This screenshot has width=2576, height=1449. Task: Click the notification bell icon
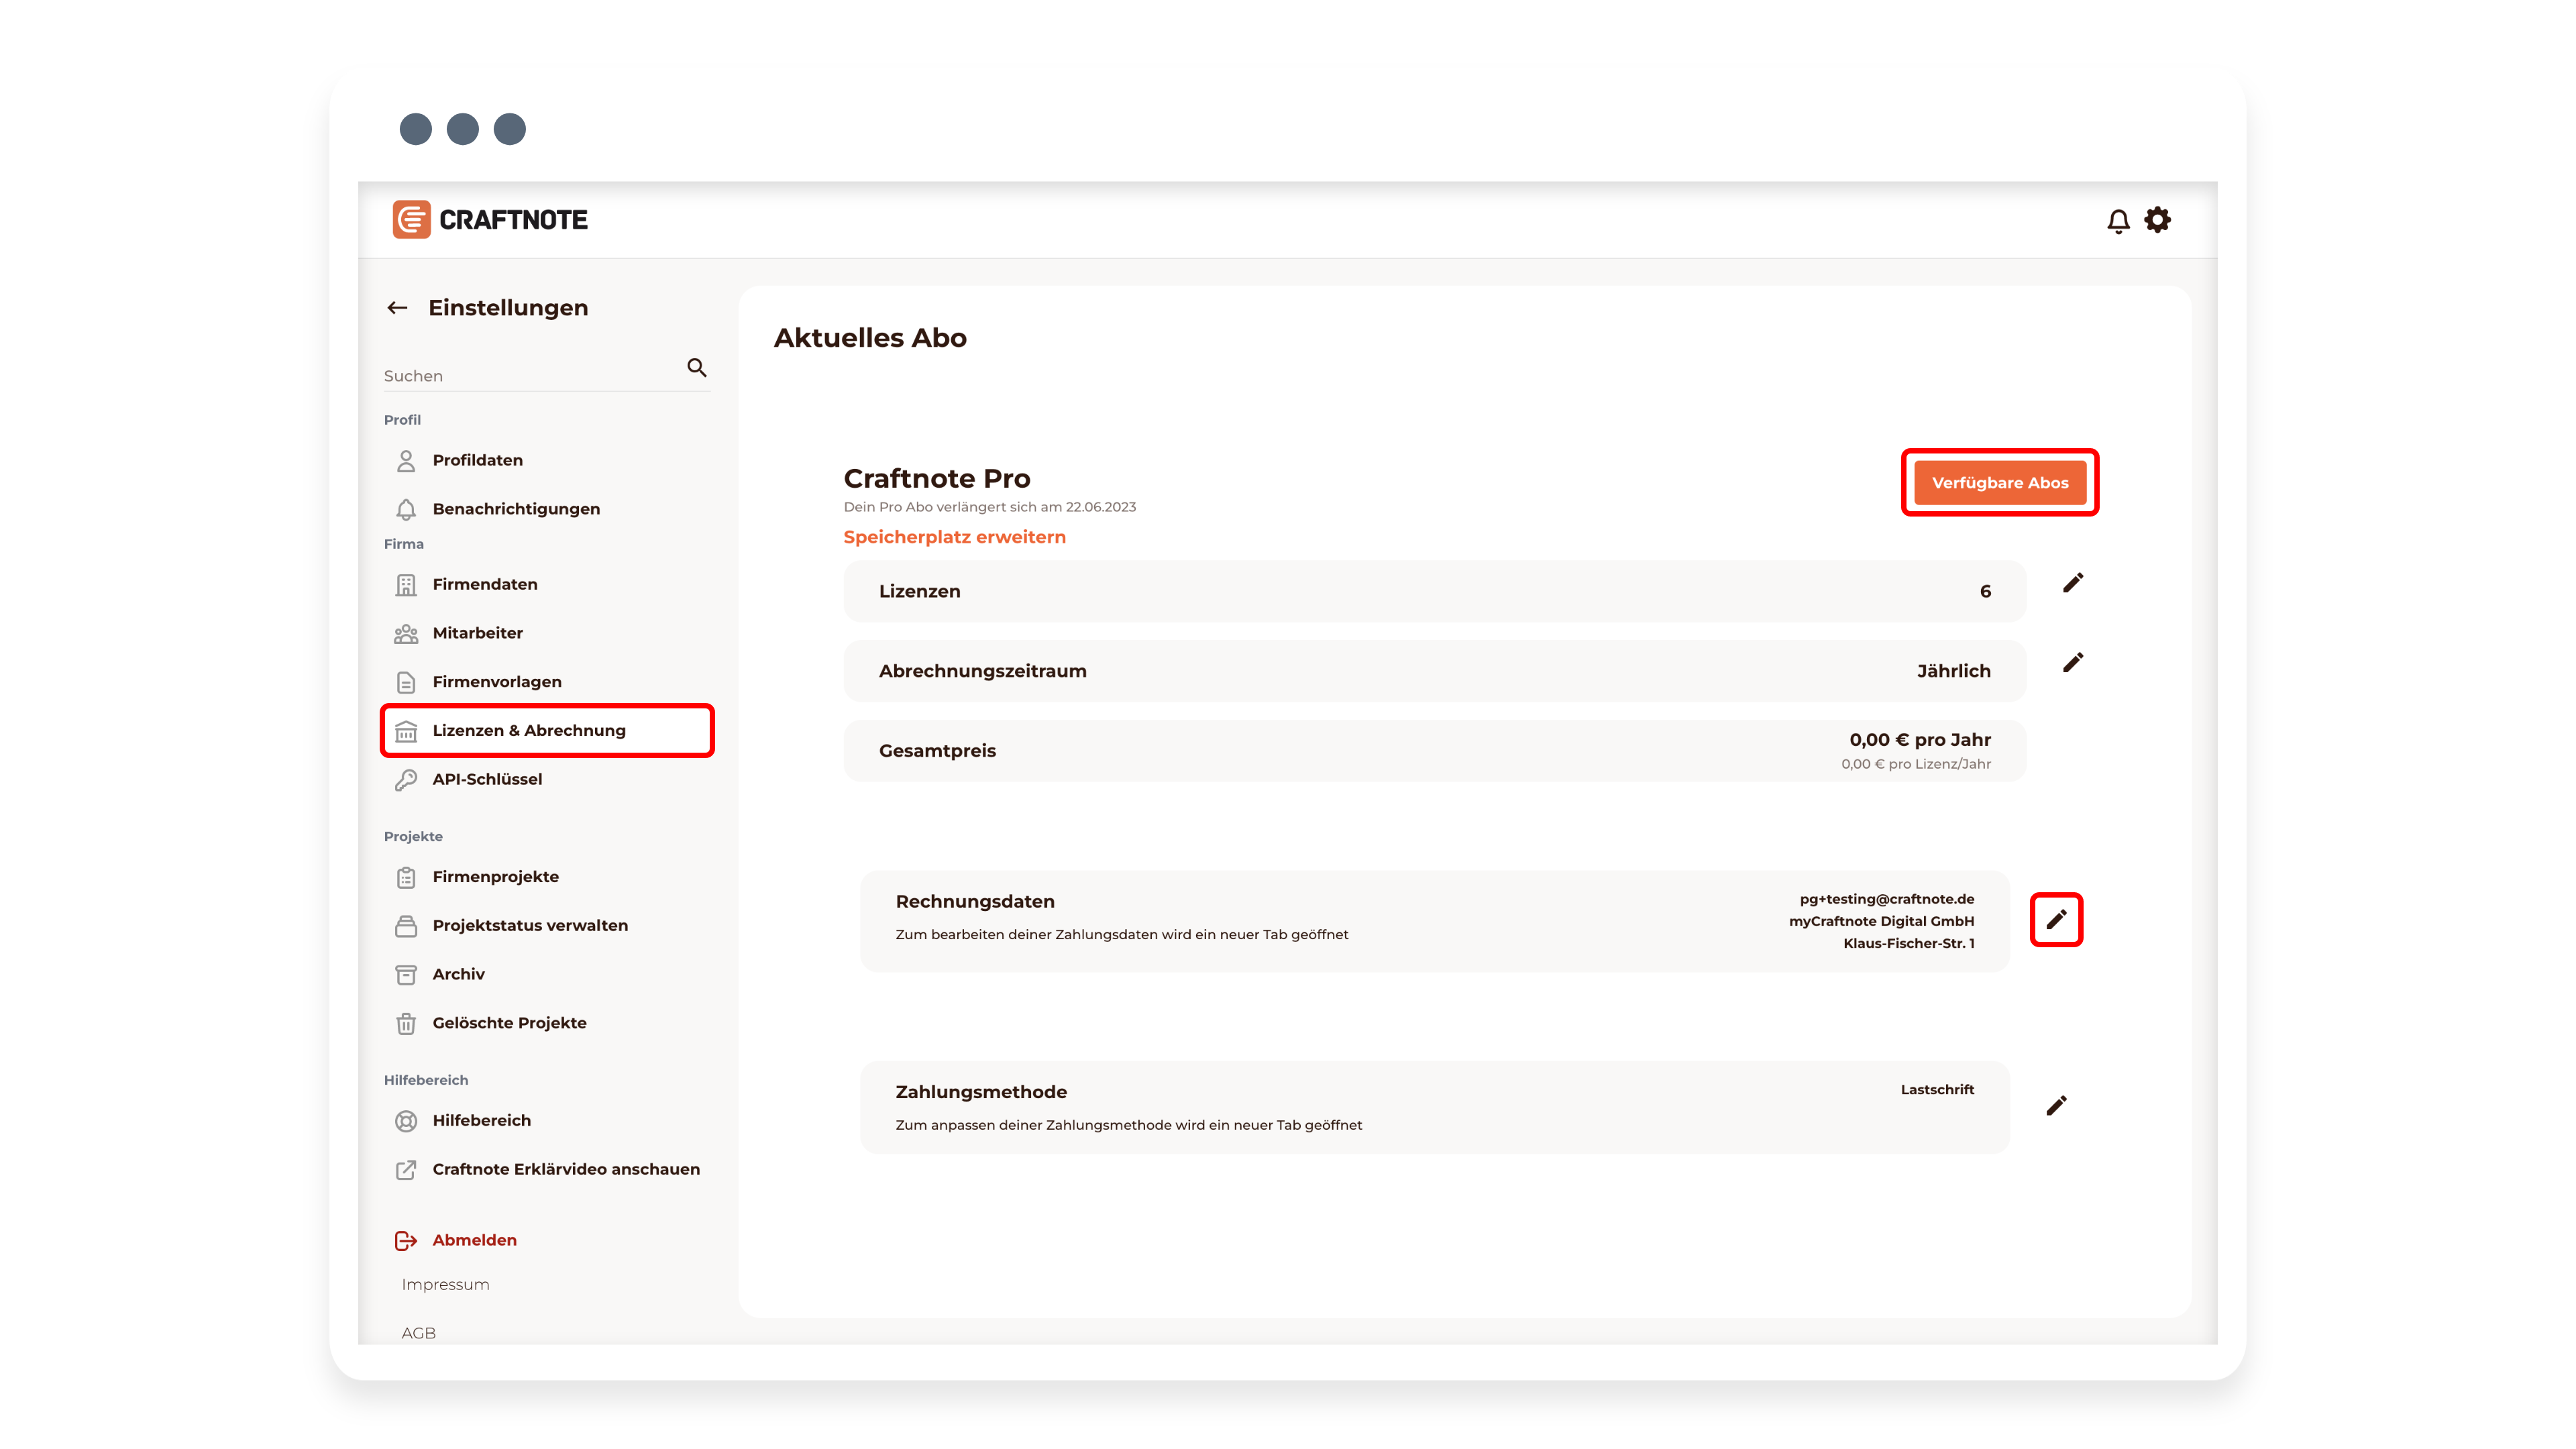point(2117,221)
